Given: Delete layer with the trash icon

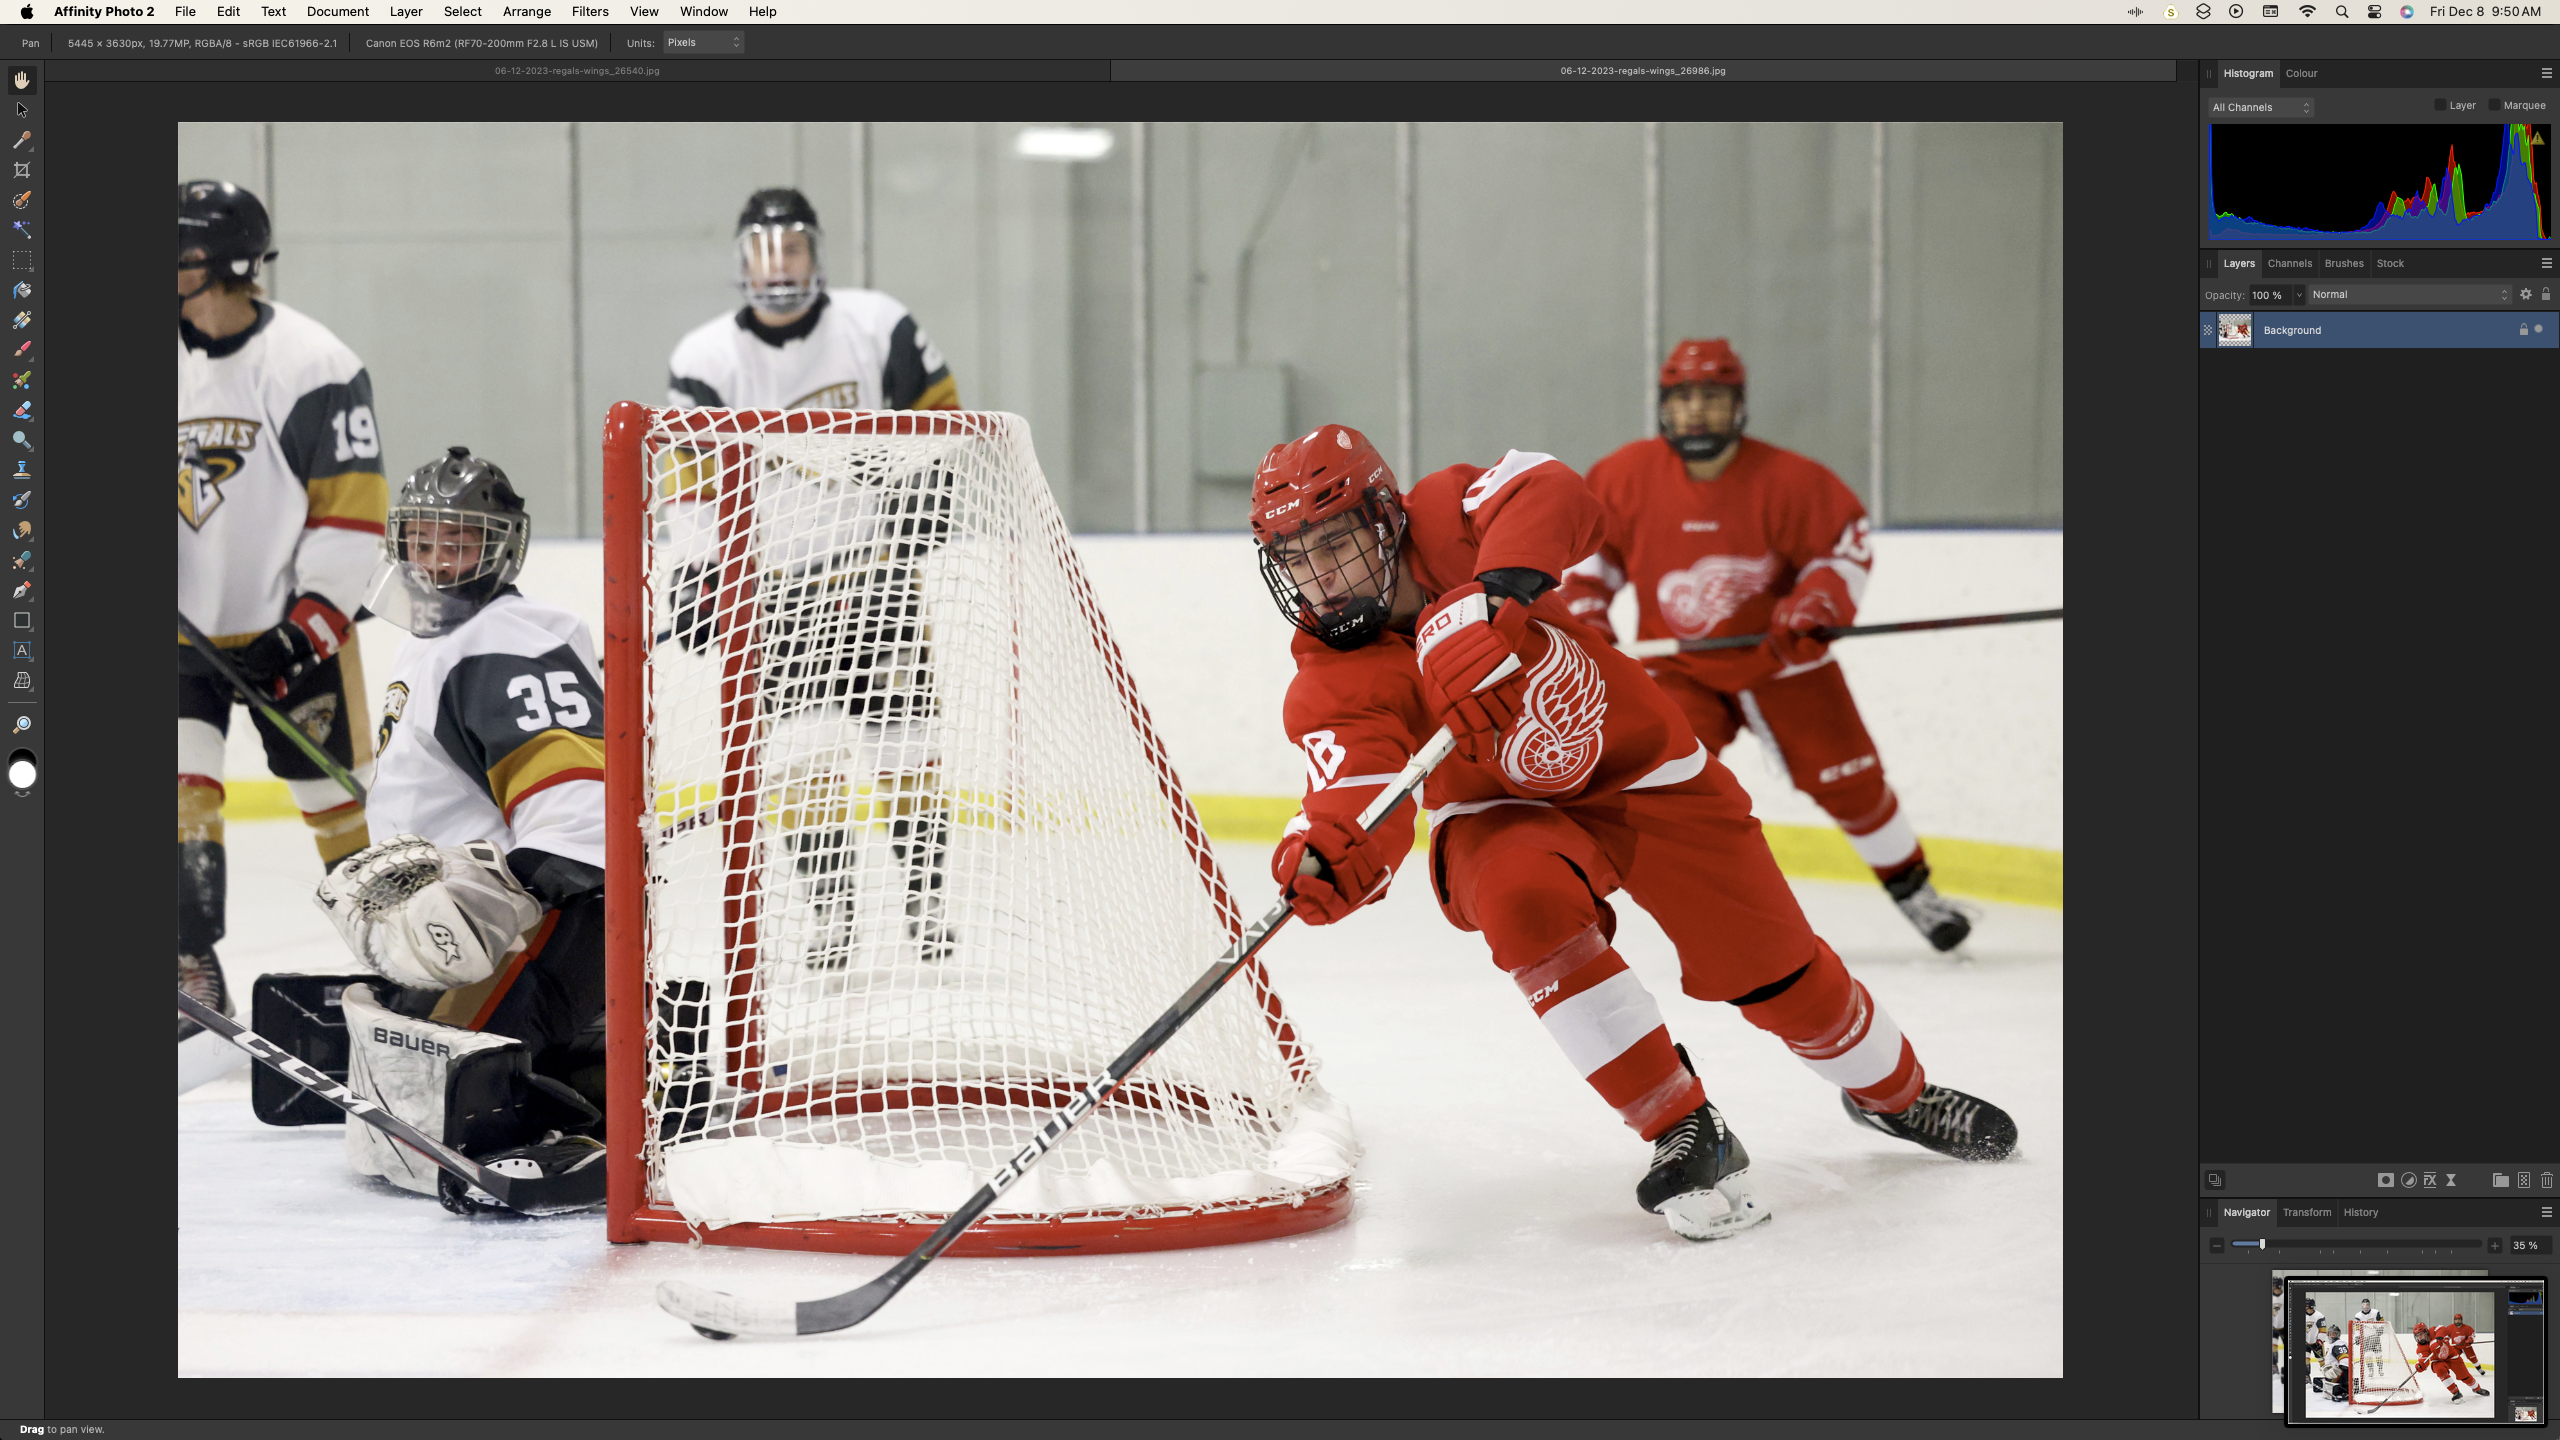Looking at the screenshot, I should 2547,1180.
